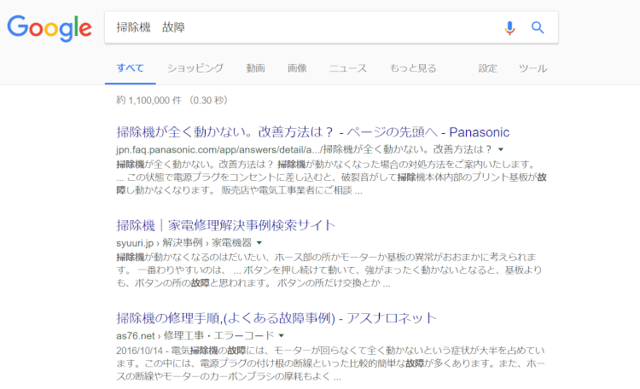Select the すべて tab
640x389 pixels.
130,68
